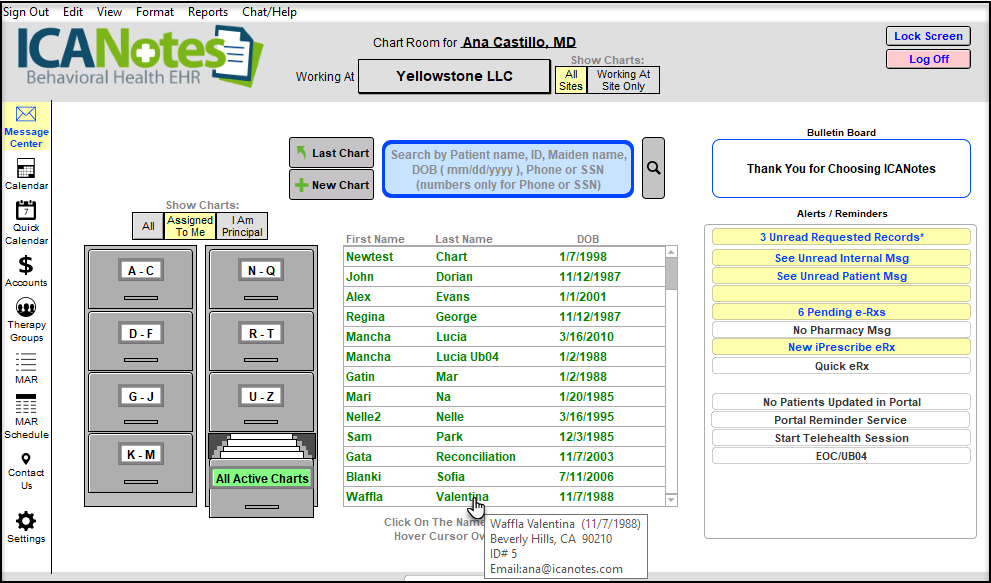
Task: Open the A - C file drawer
Action: [141, 271]
